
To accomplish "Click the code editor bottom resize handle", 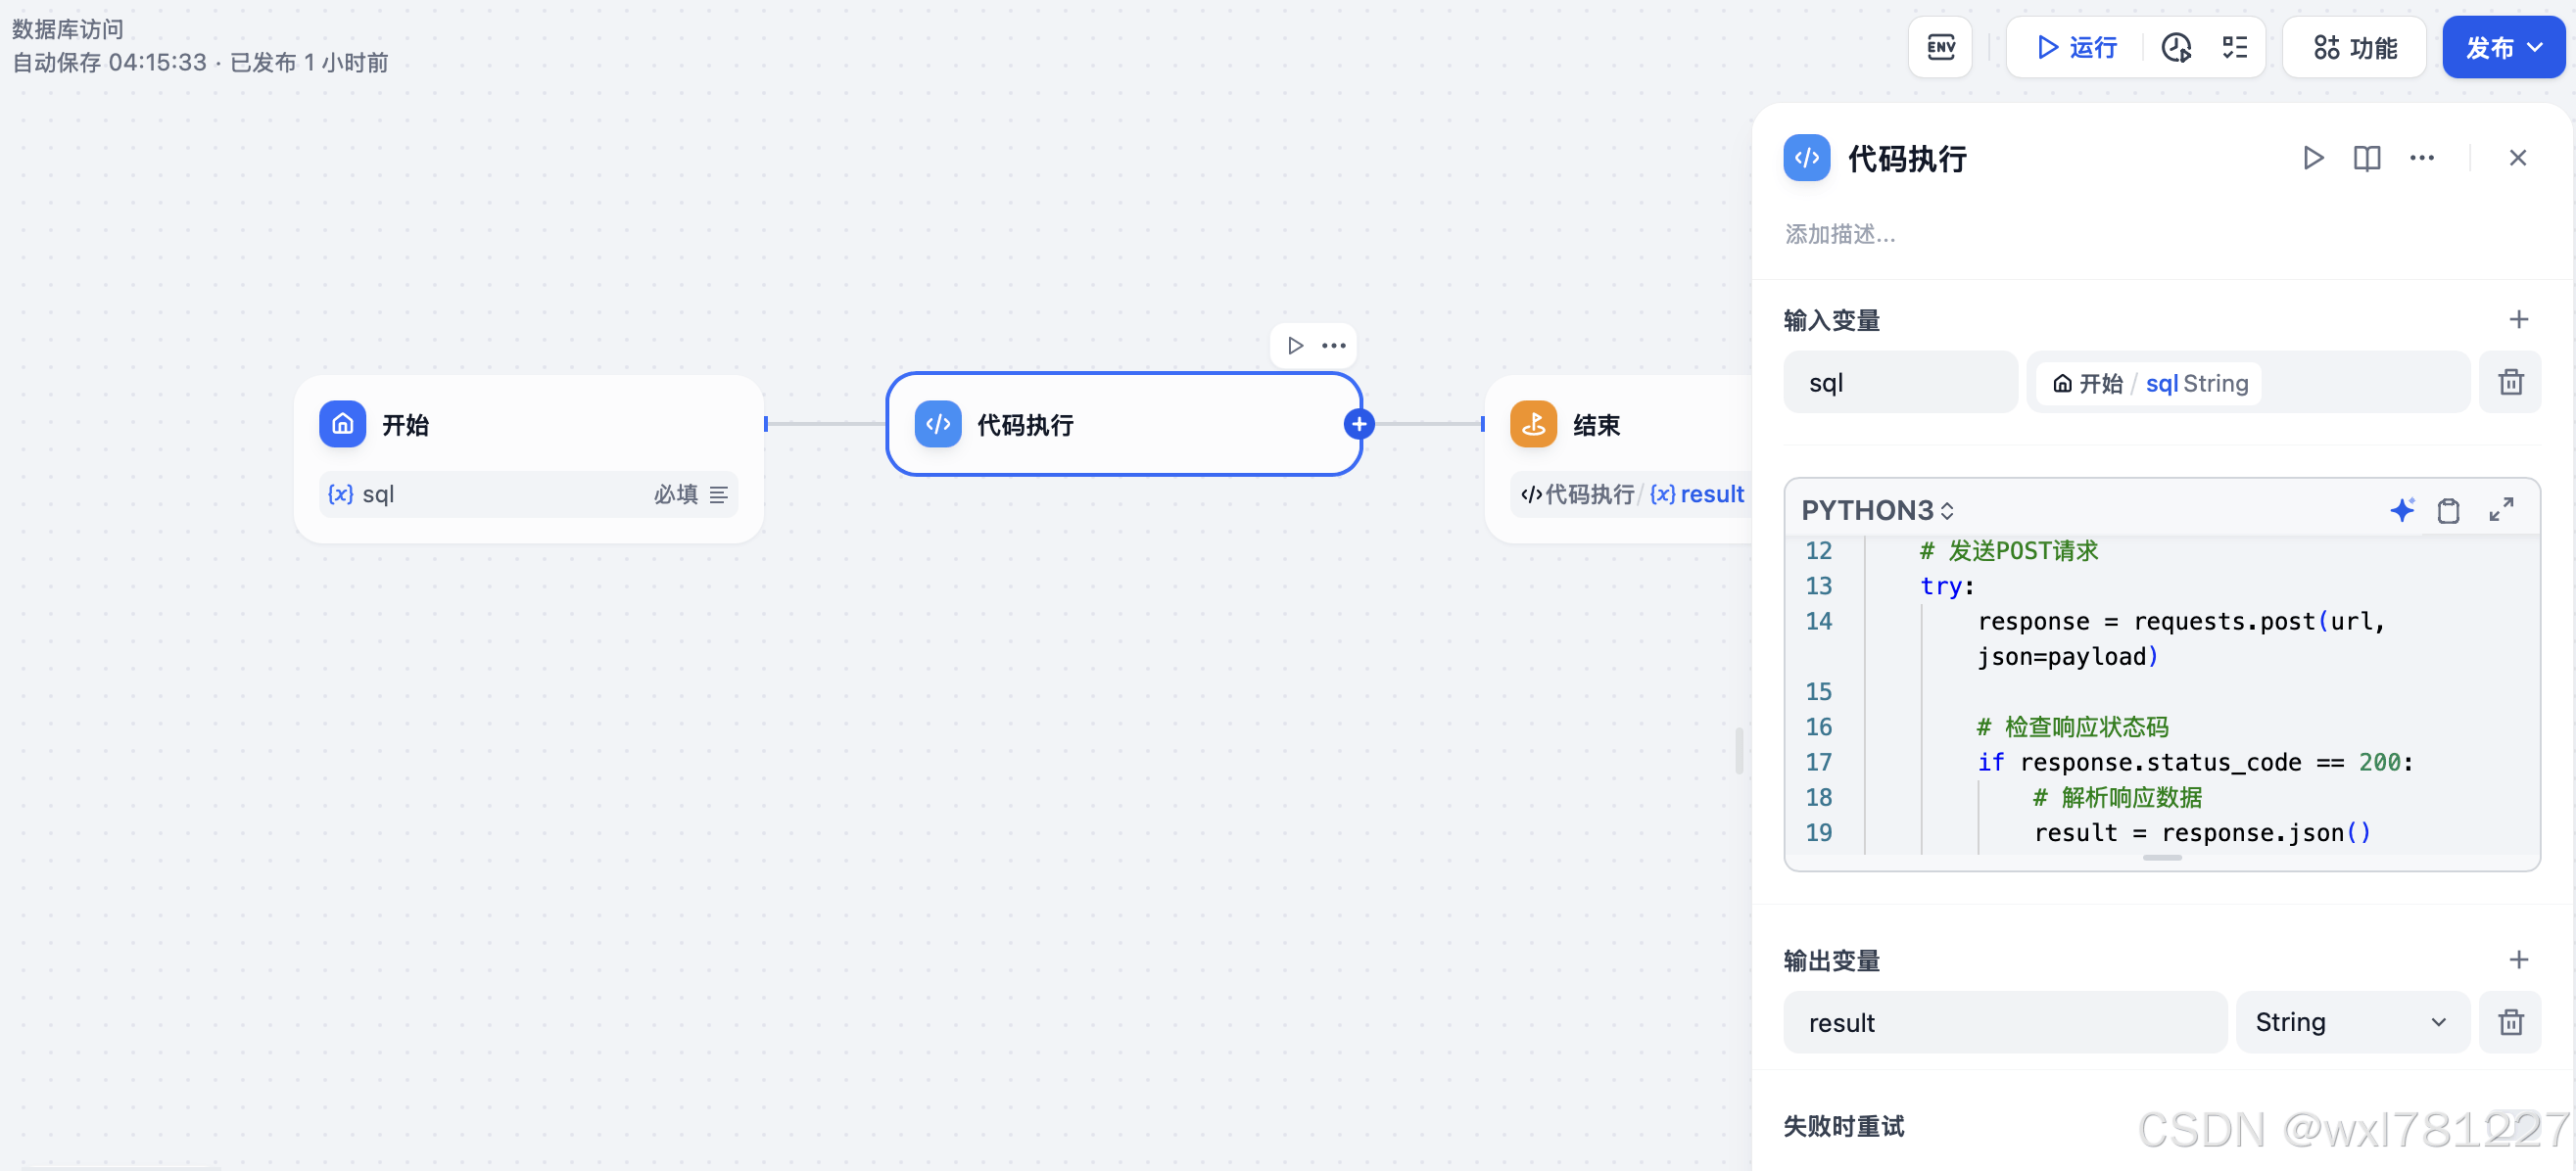I will (x=2162, y=858).
